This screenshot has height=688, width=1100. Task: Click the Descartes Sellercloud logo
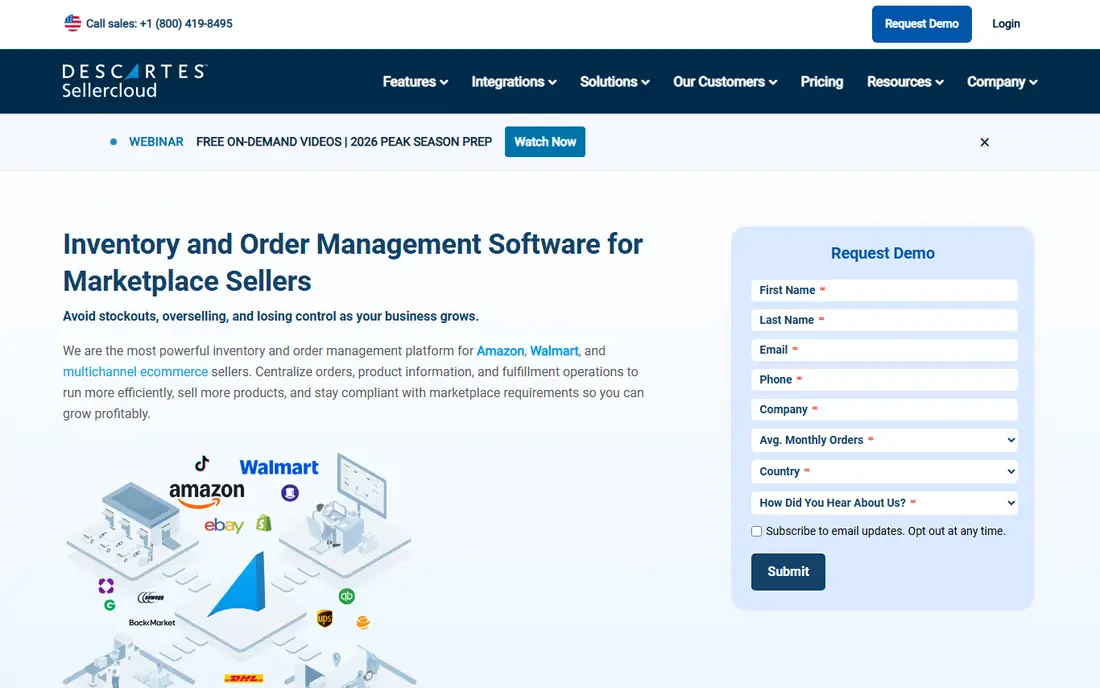pyautogui.click(x=134, y=81)
